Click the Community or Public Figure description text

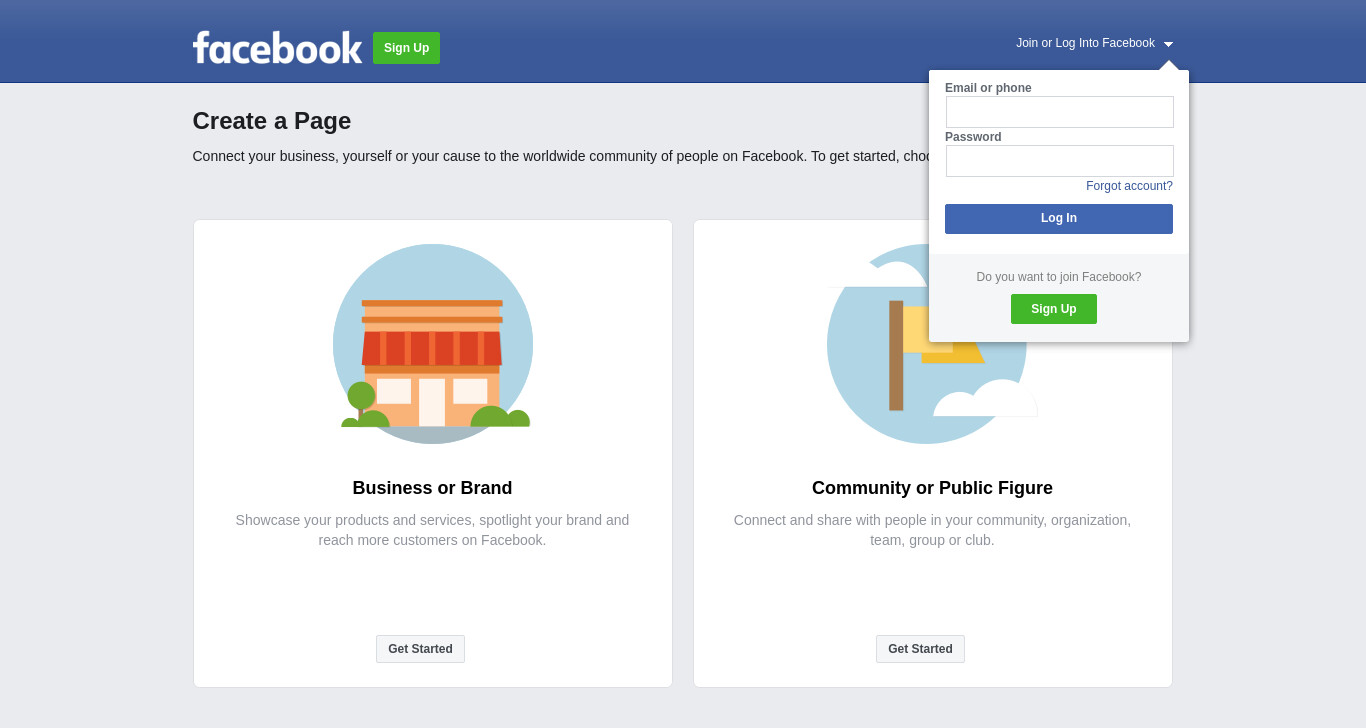tap(932, 530)
